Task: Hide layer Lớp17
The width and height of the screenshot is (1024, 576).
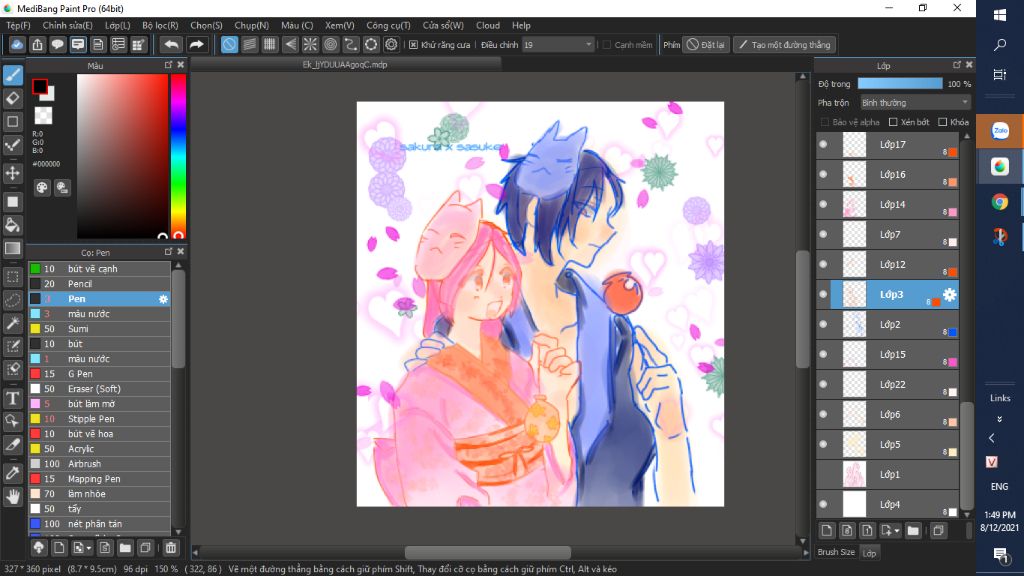Action: pyautogui.click(x=823, y=144)
